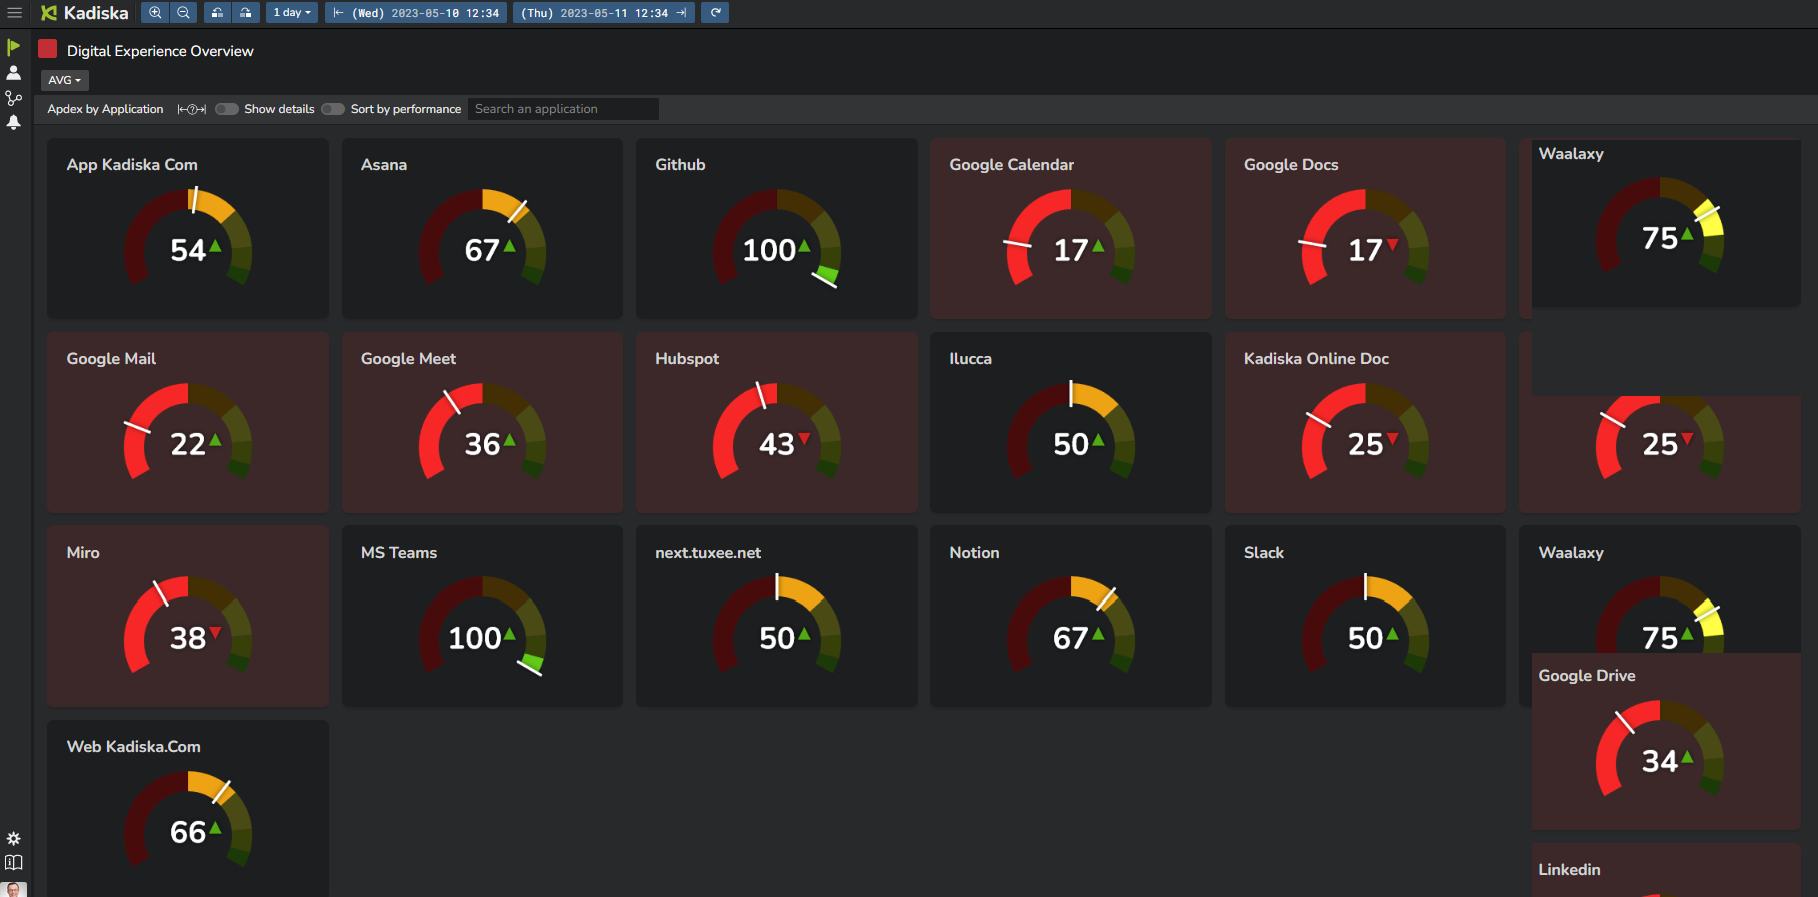The image size is (1818, 897).
Task: Open the alerts bell icon
Action: 14,123
